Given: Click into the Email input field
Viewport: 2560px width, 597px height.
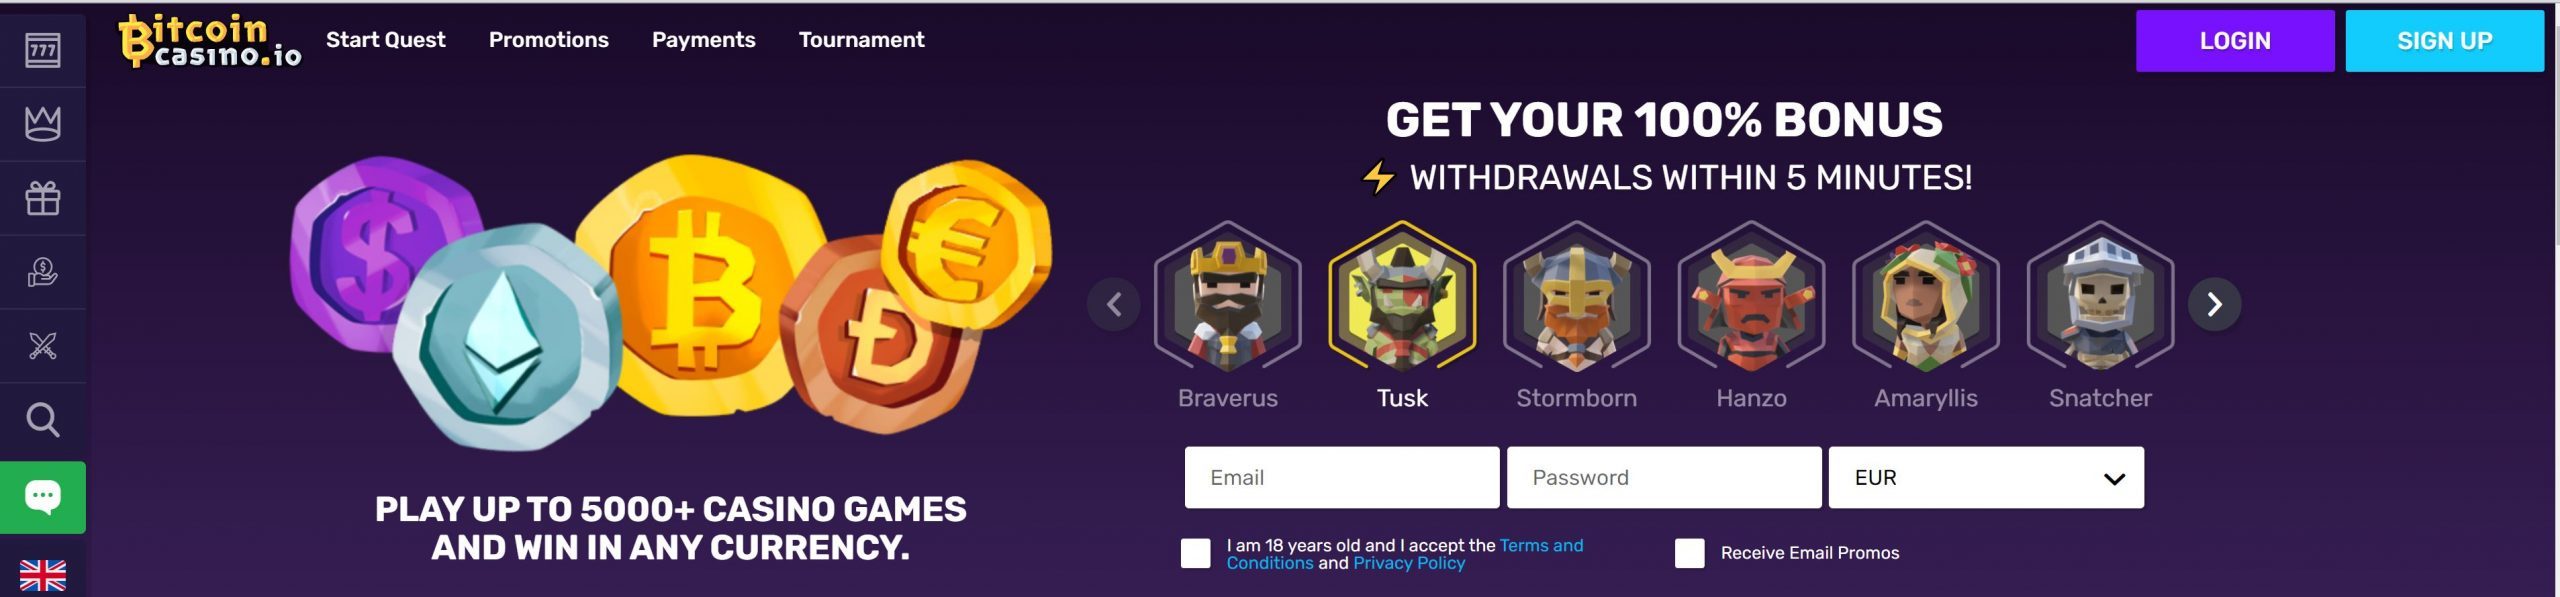Looking at the screenshot, I should (1341, 478).
